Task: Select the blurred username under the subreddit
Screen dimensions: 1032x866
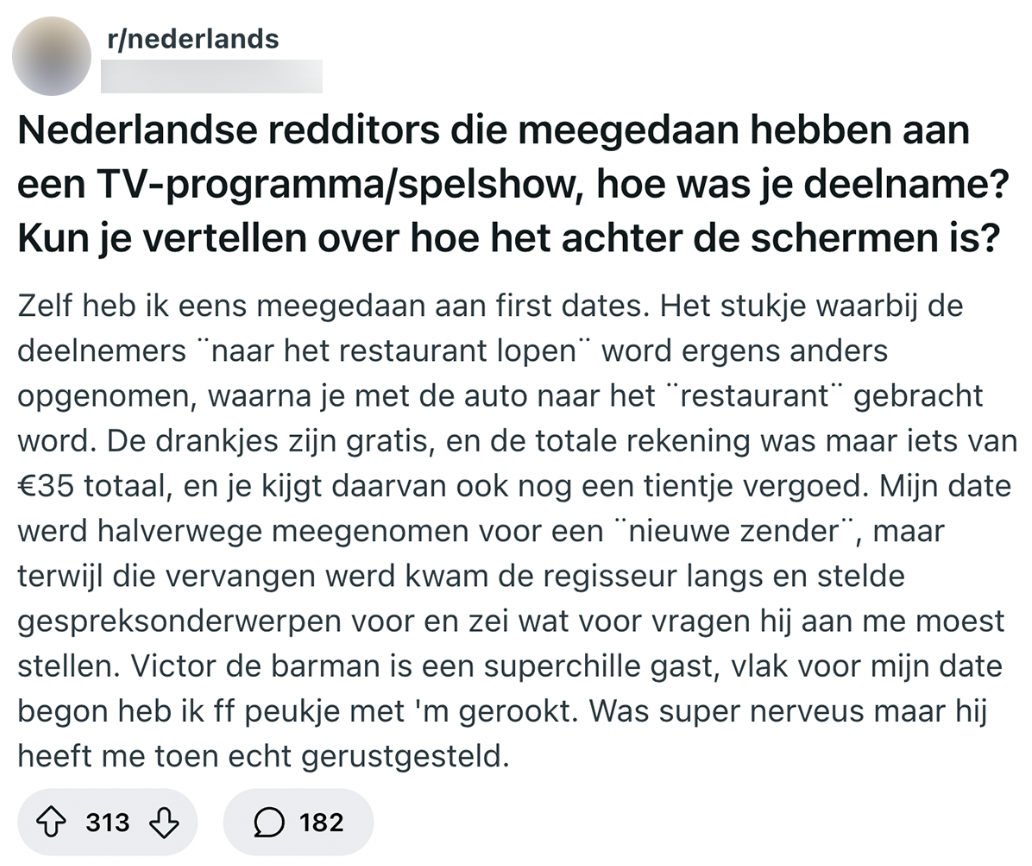Action: pyautogui.click(x=212, y=76)
